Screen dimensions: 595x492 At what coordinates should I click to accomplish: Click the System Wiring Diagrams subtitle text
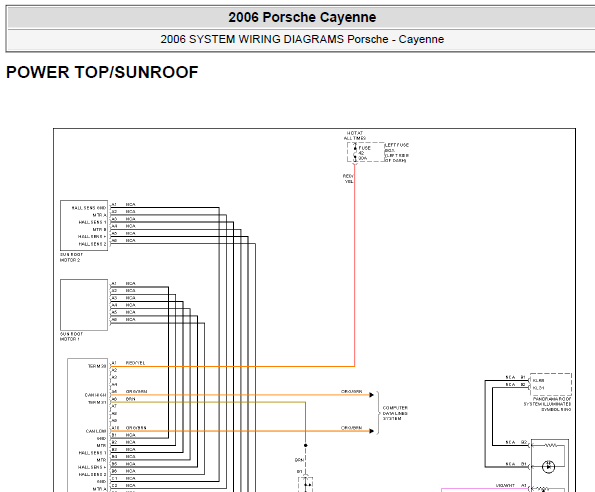coord(302,39)
